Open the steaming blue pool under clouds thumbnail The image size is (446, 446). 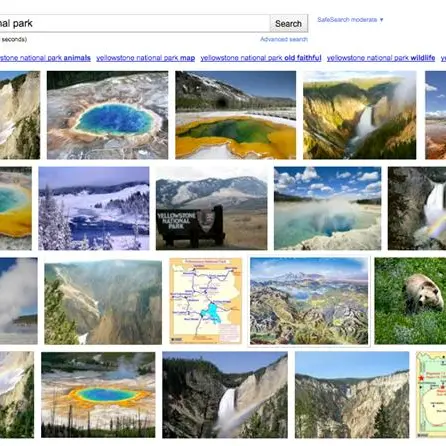[327, 208]
